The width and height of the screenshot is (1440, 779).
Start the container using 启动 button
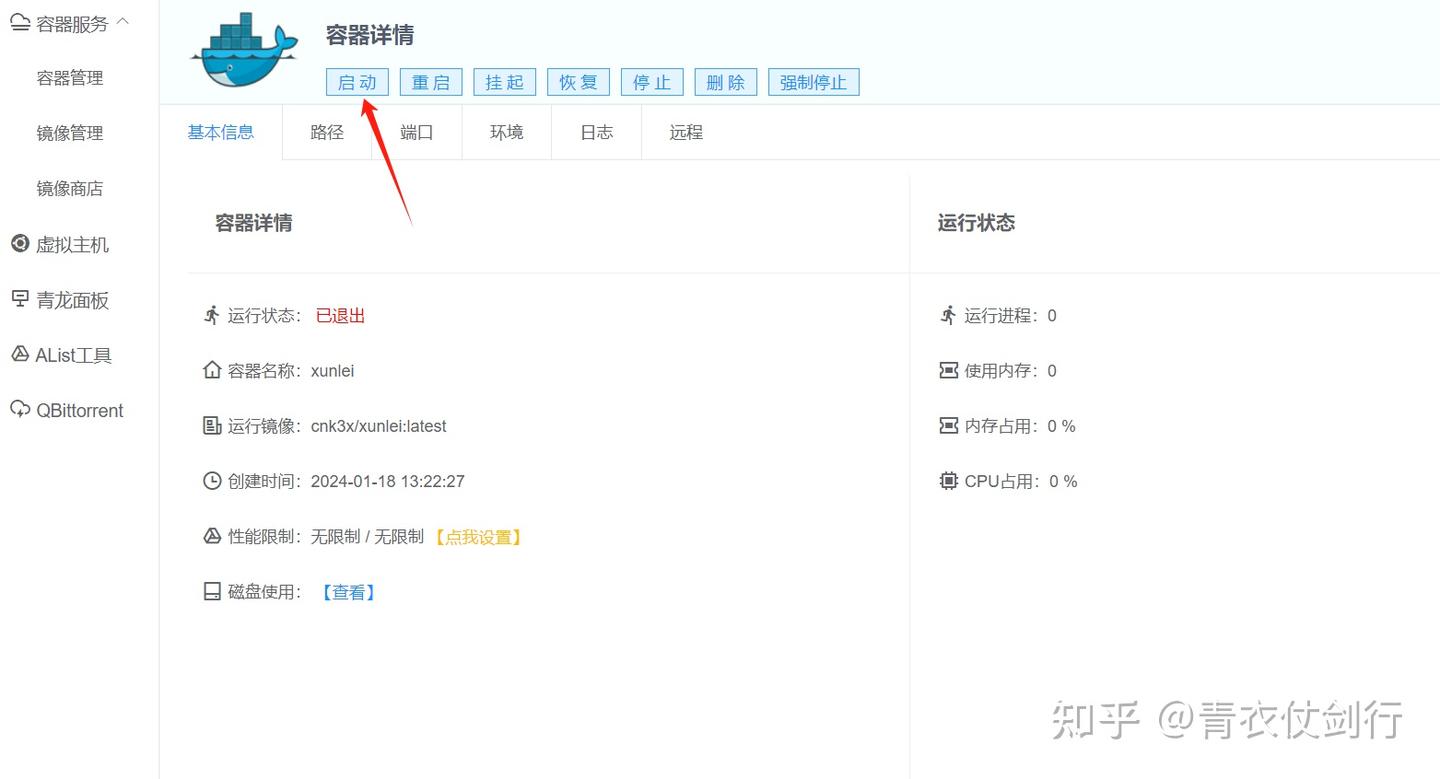coord(357,82)
